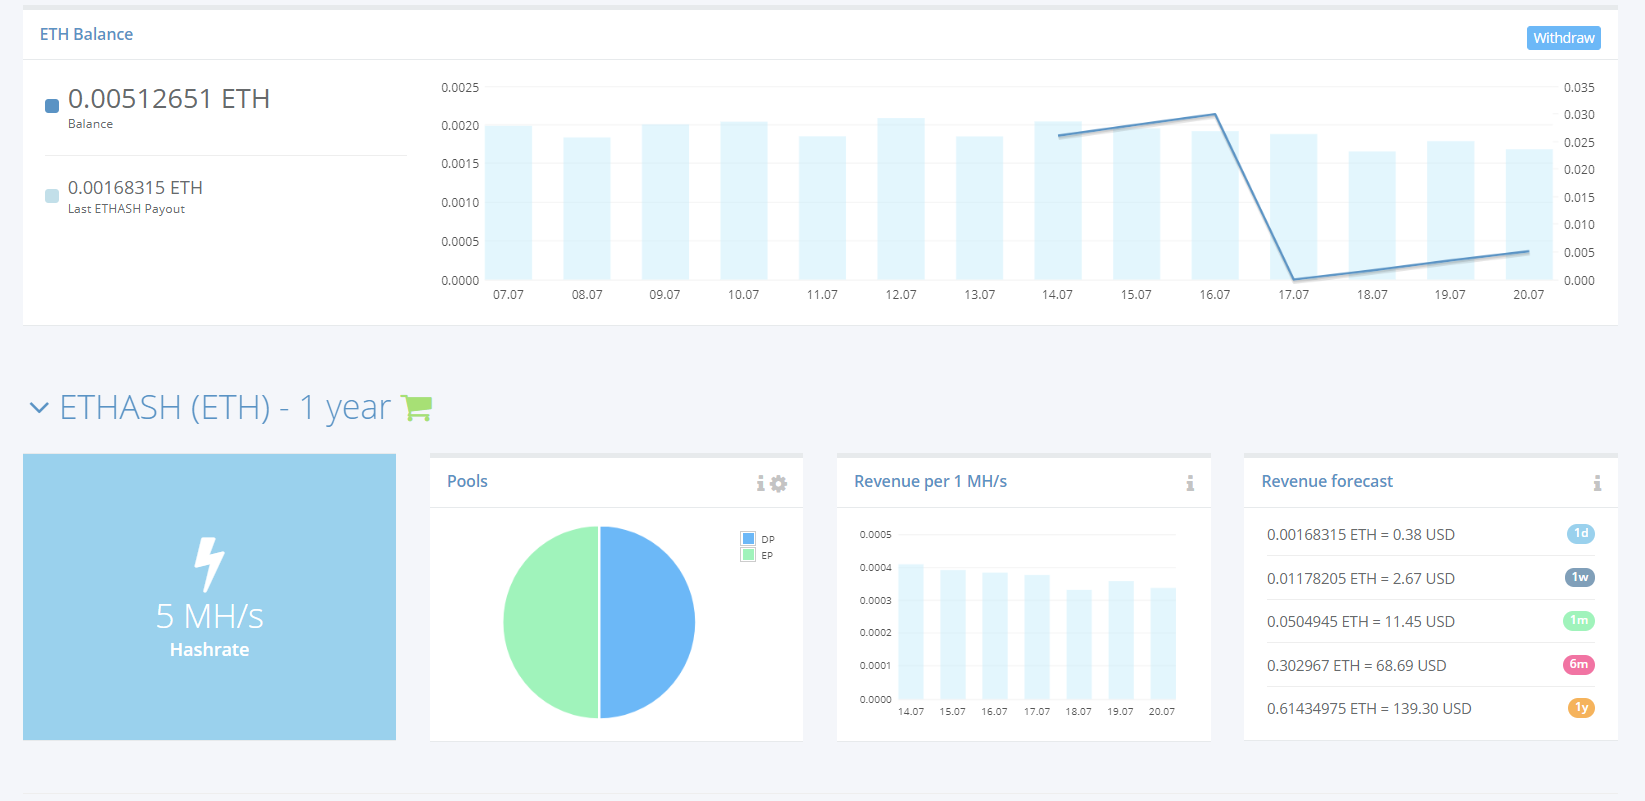Open the green shopping cart icon

pyautogui.click(x=416, y=407)
